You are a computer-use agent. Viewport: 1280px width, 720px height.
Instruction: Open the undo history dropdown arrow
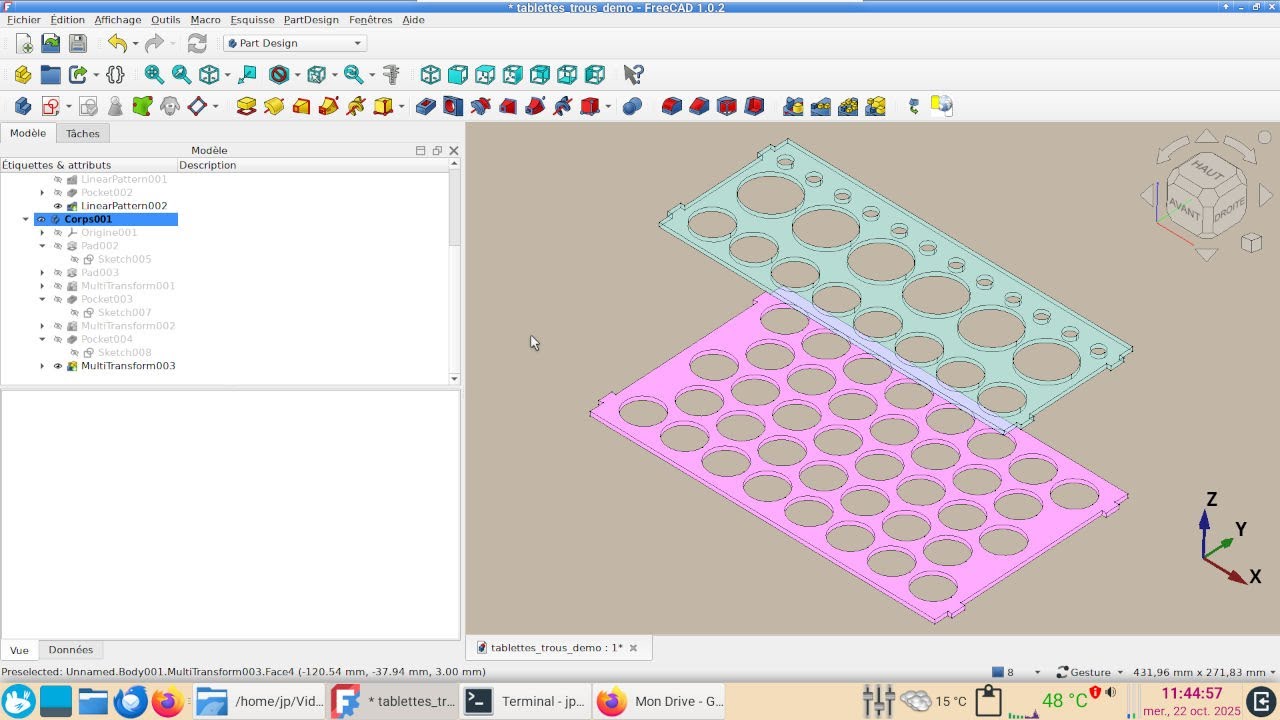(x=136, y=44)
